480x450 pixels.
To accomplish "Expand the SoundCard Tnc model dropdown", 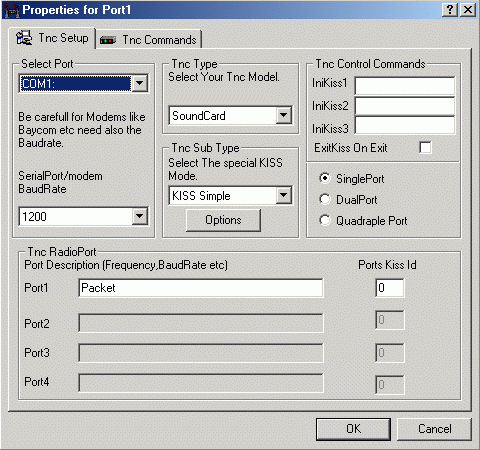I will (x=284, y=115).
